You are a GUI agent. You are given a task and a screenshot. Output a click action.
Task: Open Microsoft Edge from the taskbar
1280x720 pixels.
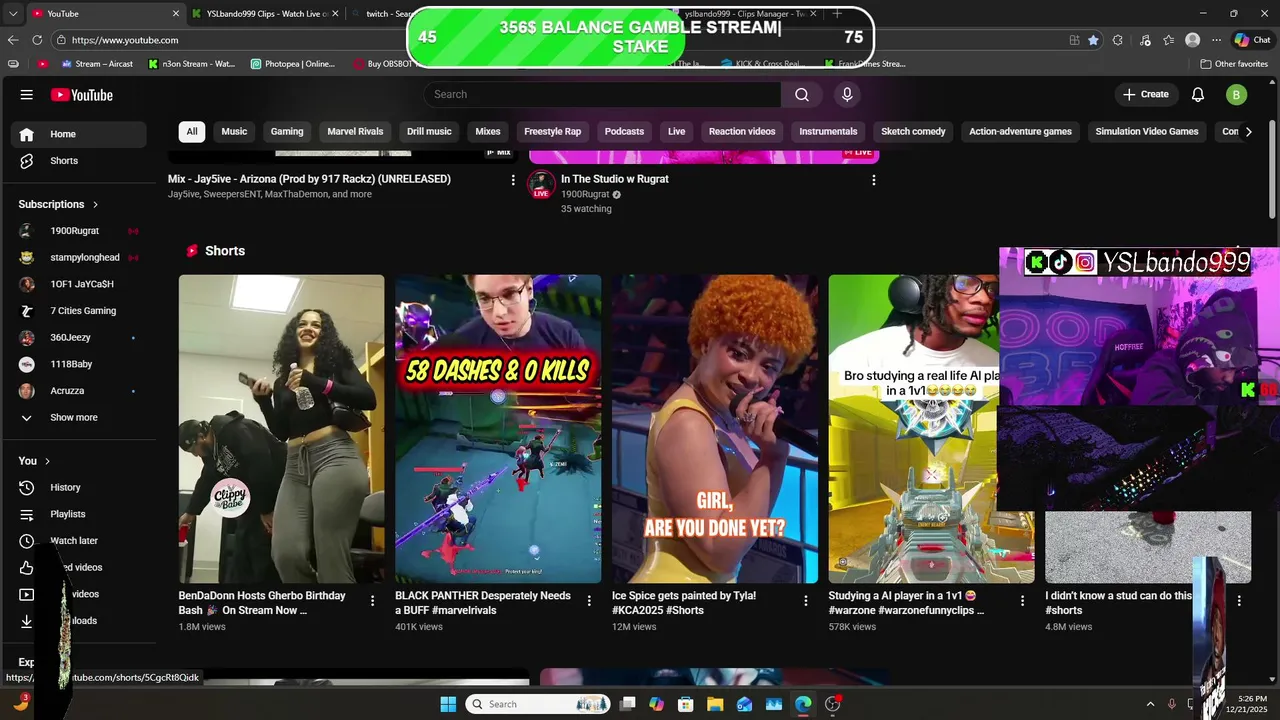803,704
